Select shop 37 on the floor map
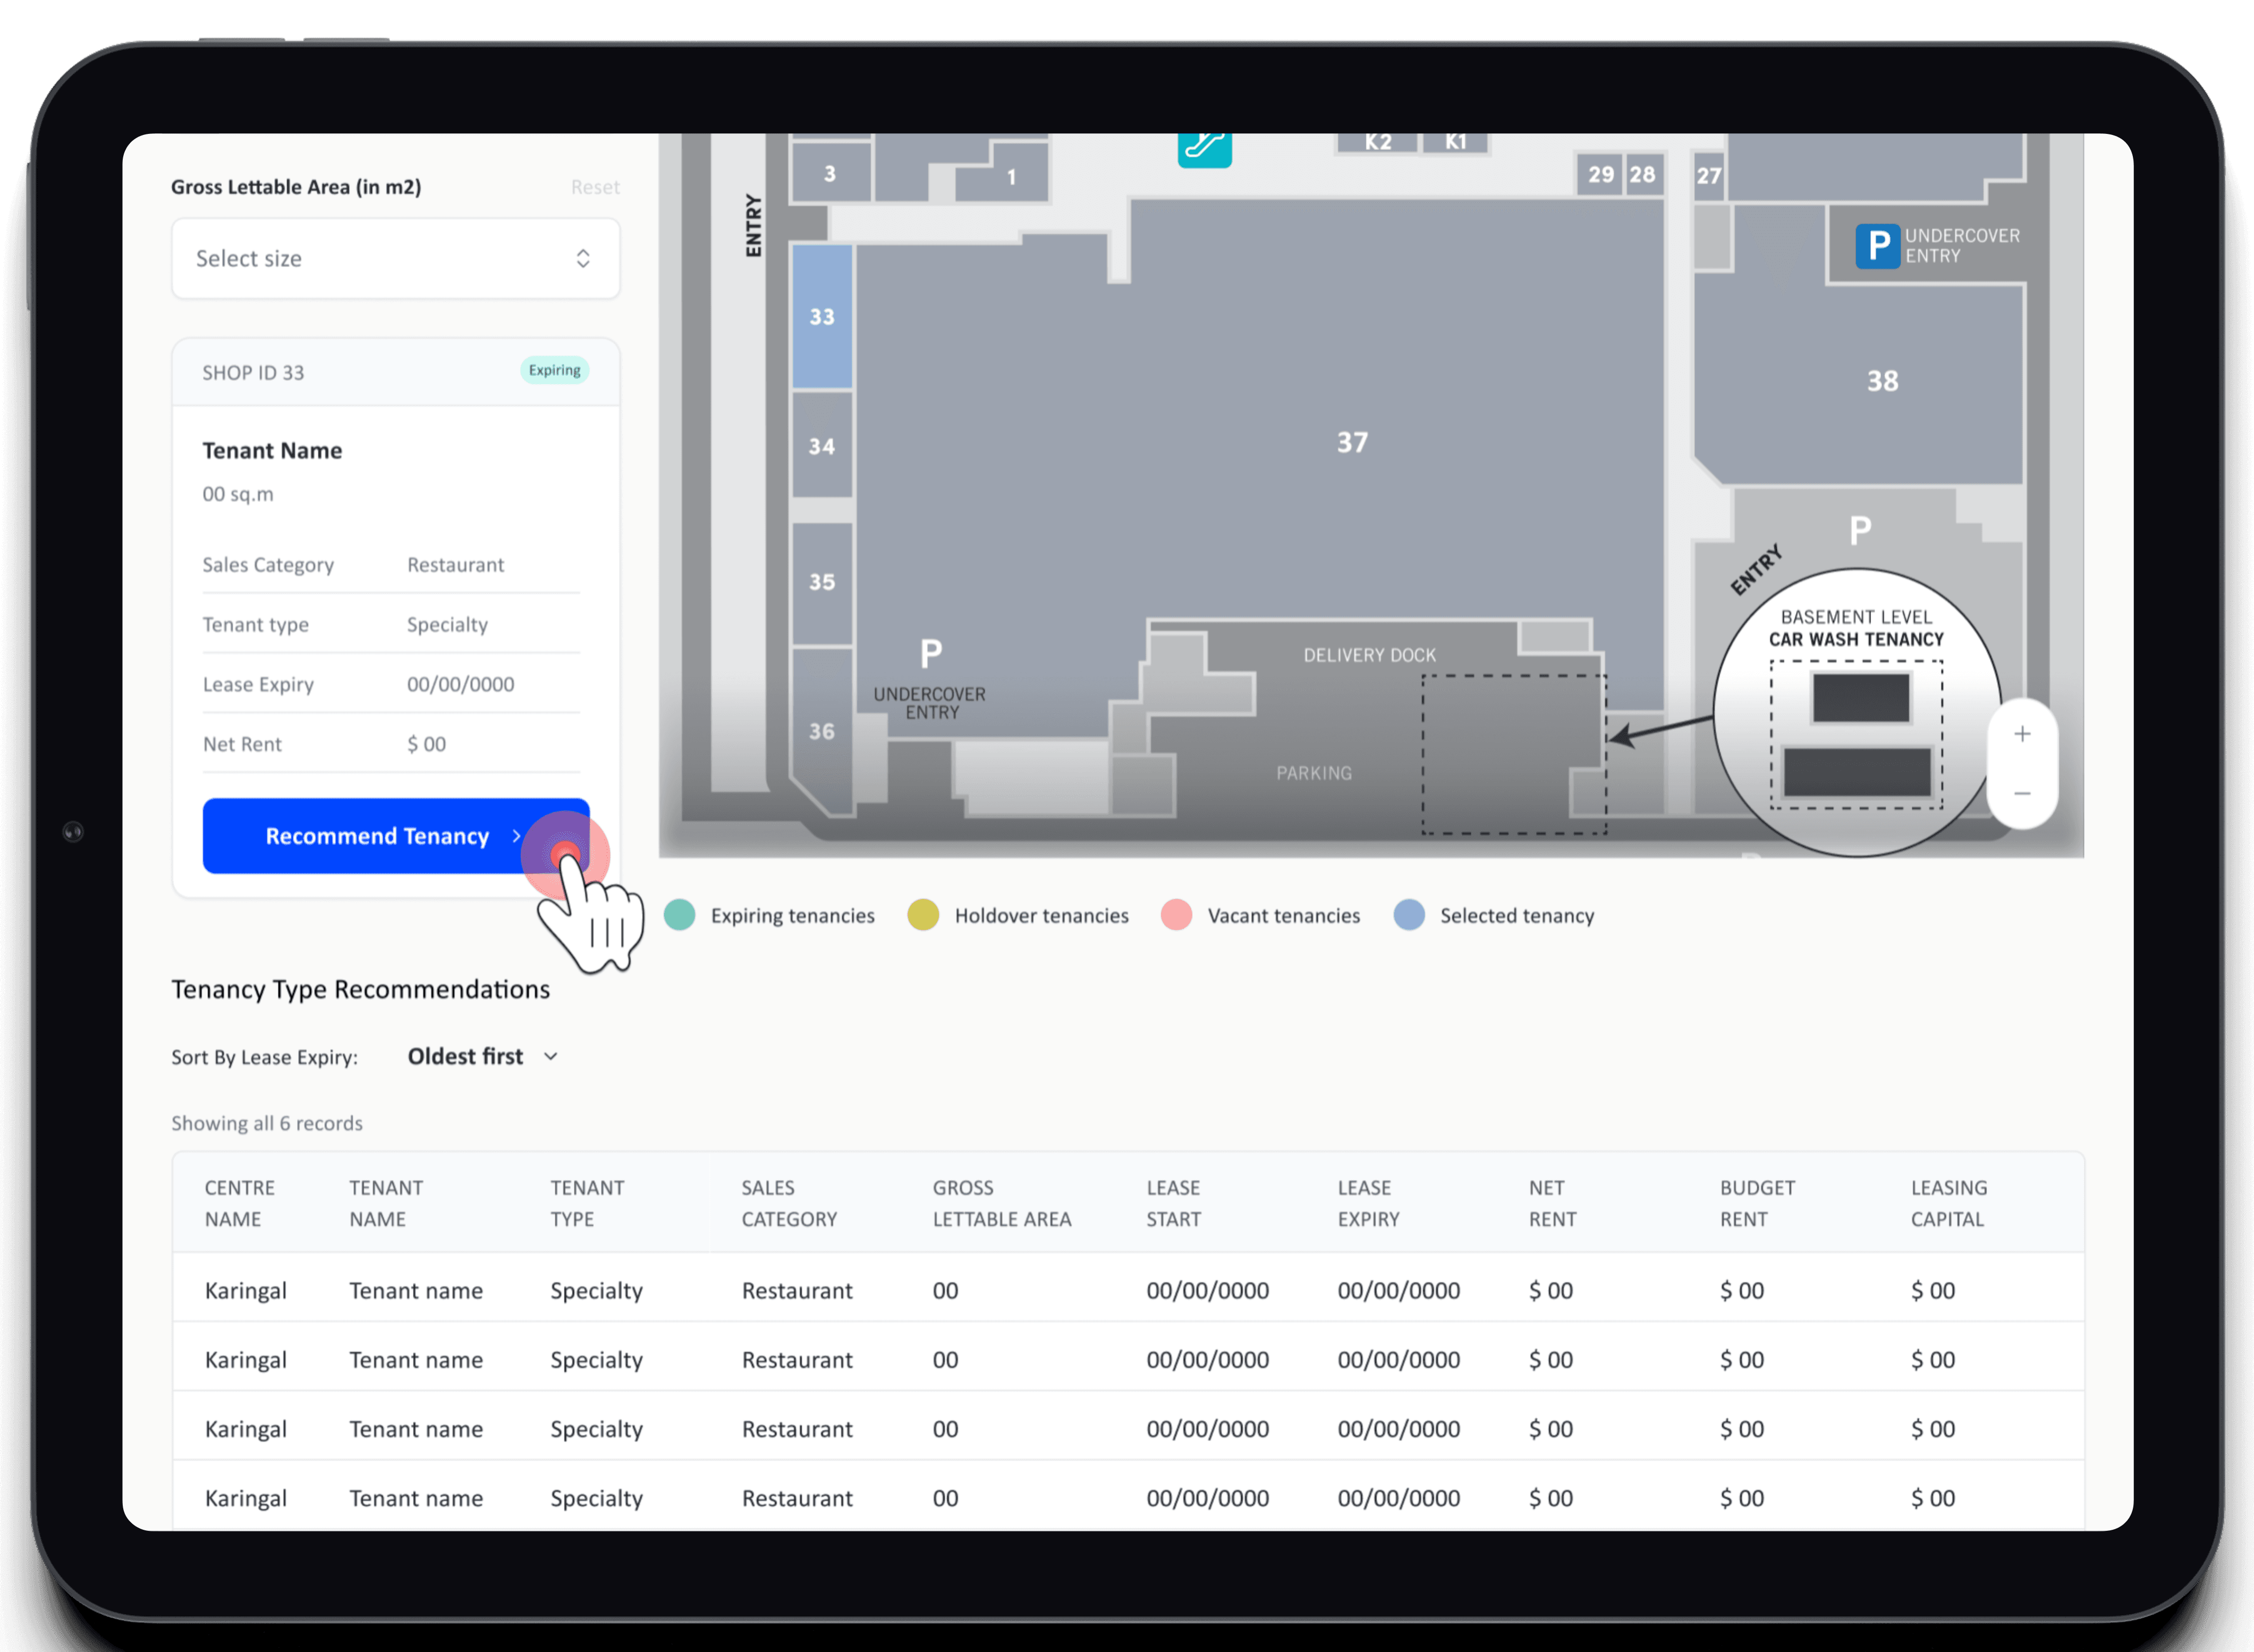The image size is (2254, 1652). (1352, 442)
